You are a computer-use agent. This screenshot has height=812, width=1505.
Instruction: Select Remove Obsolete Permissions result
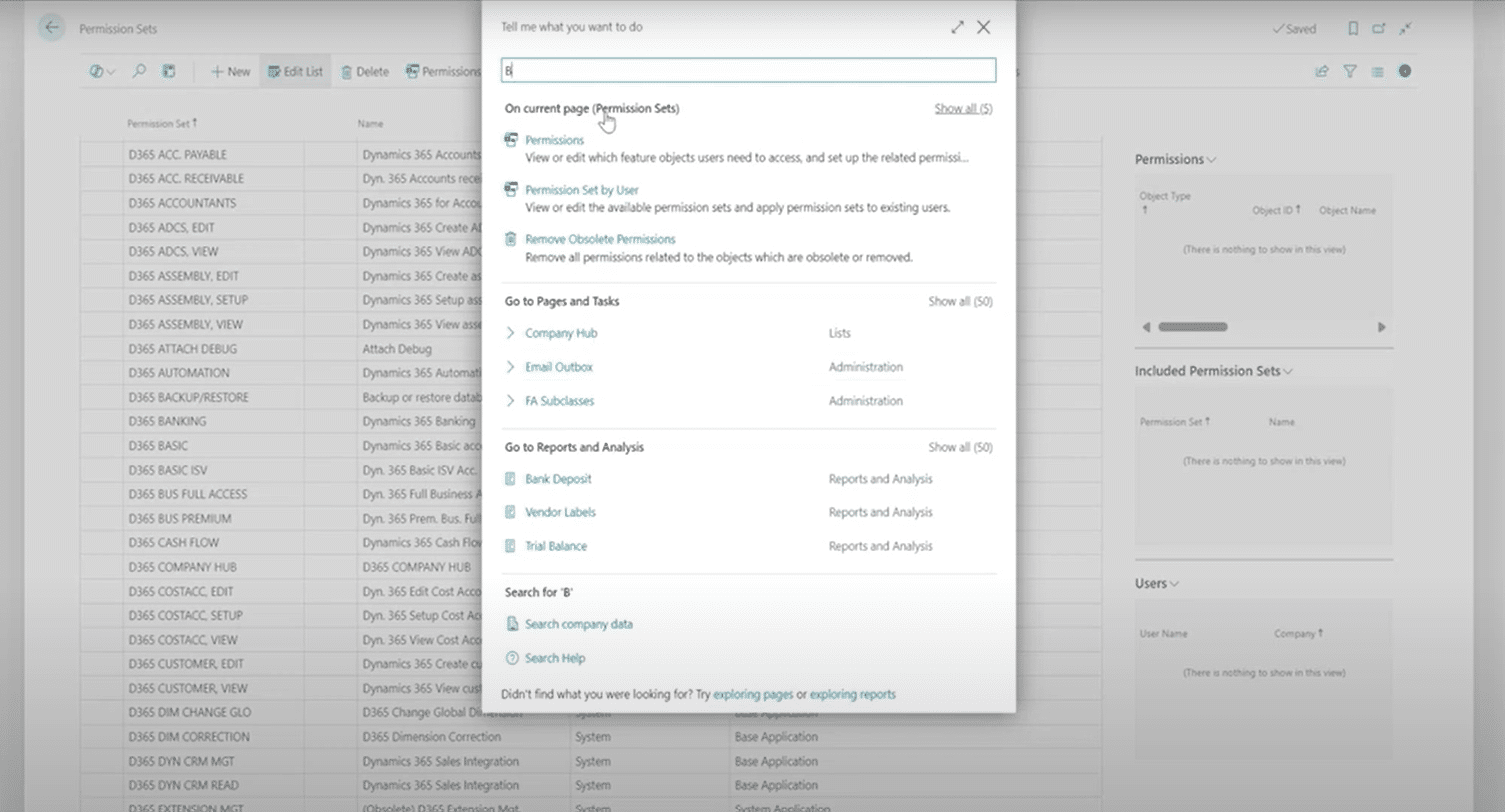600,239
